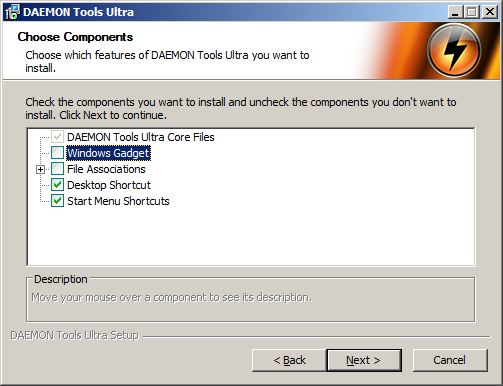
Task: Continue setup with the Next button
Action: 364,360
